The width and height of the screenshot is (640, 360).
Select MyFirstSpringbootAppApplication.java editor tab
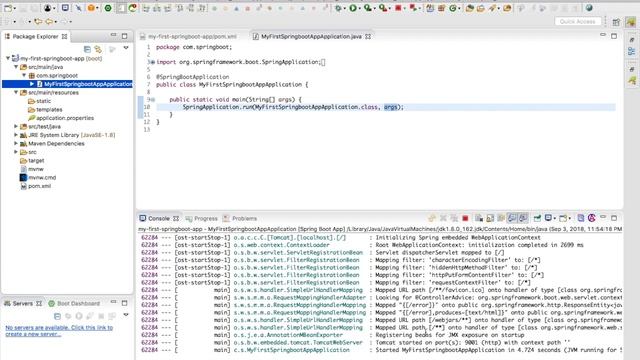click(311, 36)
